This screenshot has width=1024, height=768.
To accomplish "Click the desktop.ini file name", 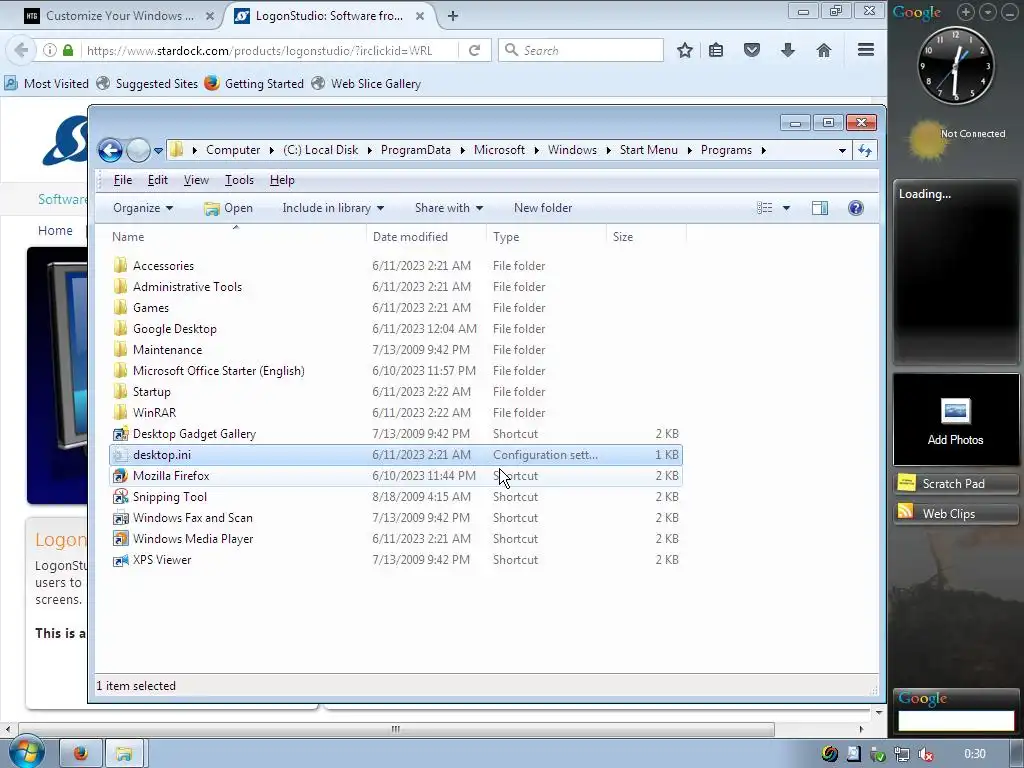I will coord(162,455).
